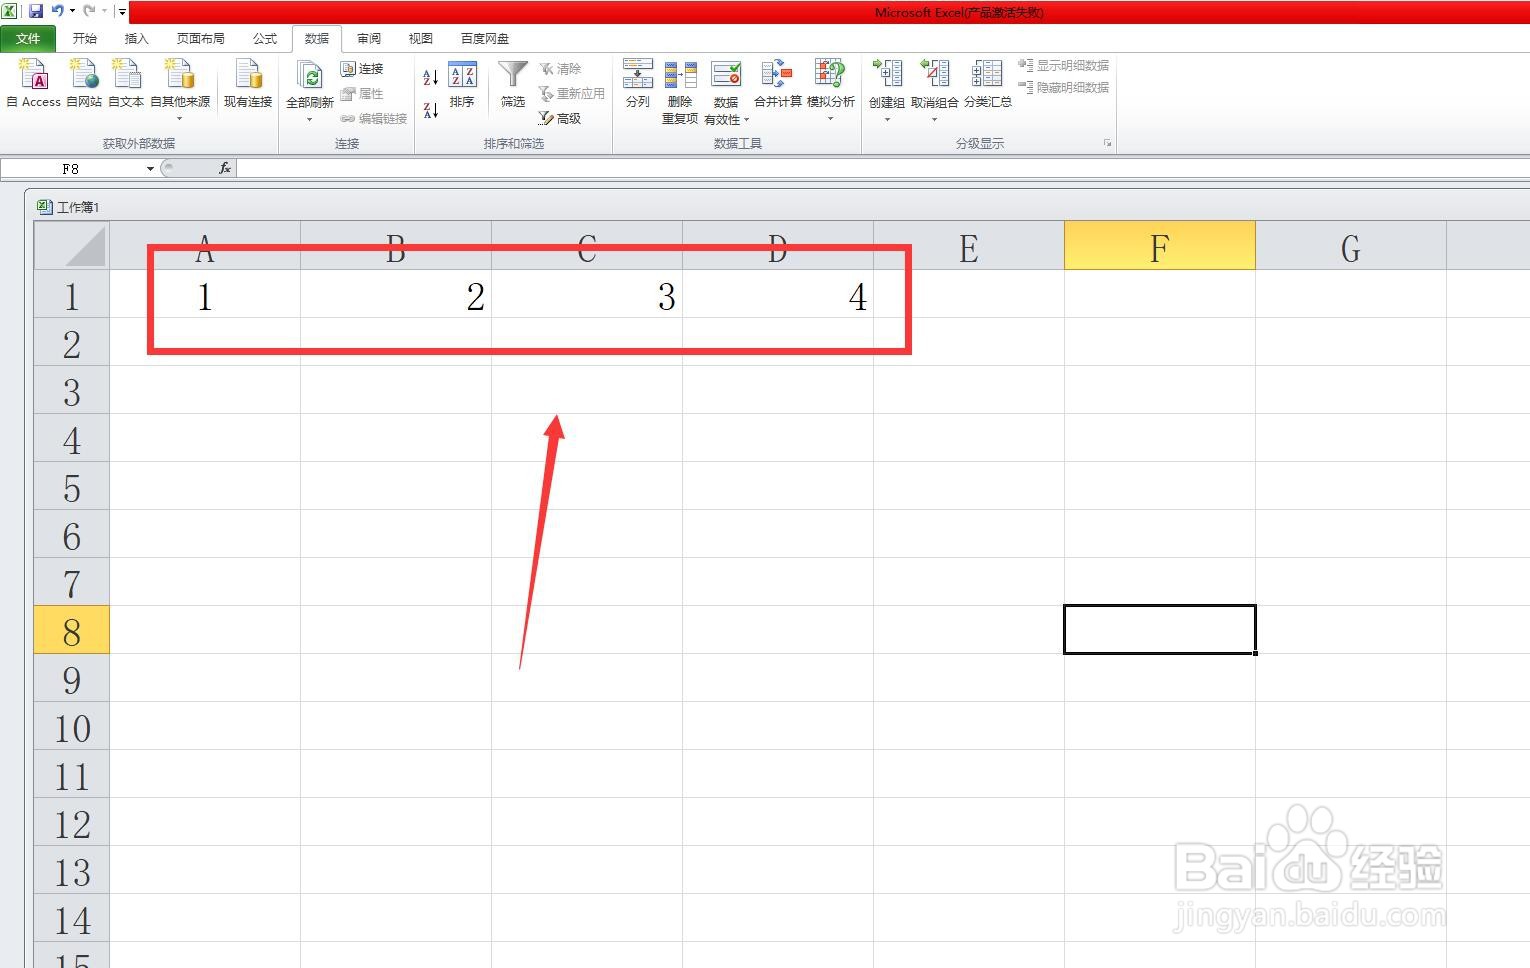The image size is (1530, 968).
Task: Import data from text file (自文本)
Action: click(126, 83)
